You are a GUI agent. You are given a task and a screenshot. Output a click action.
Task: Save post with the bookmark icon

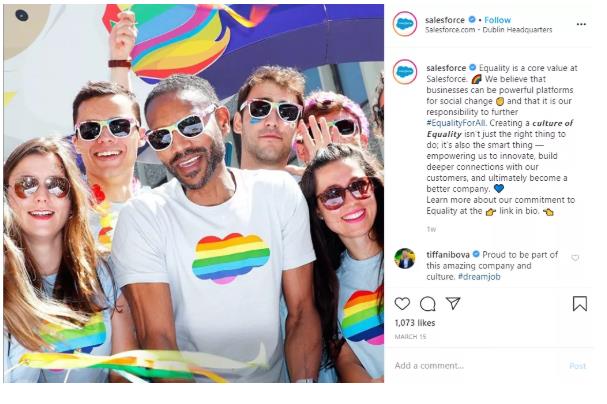[x=580, y=303]
